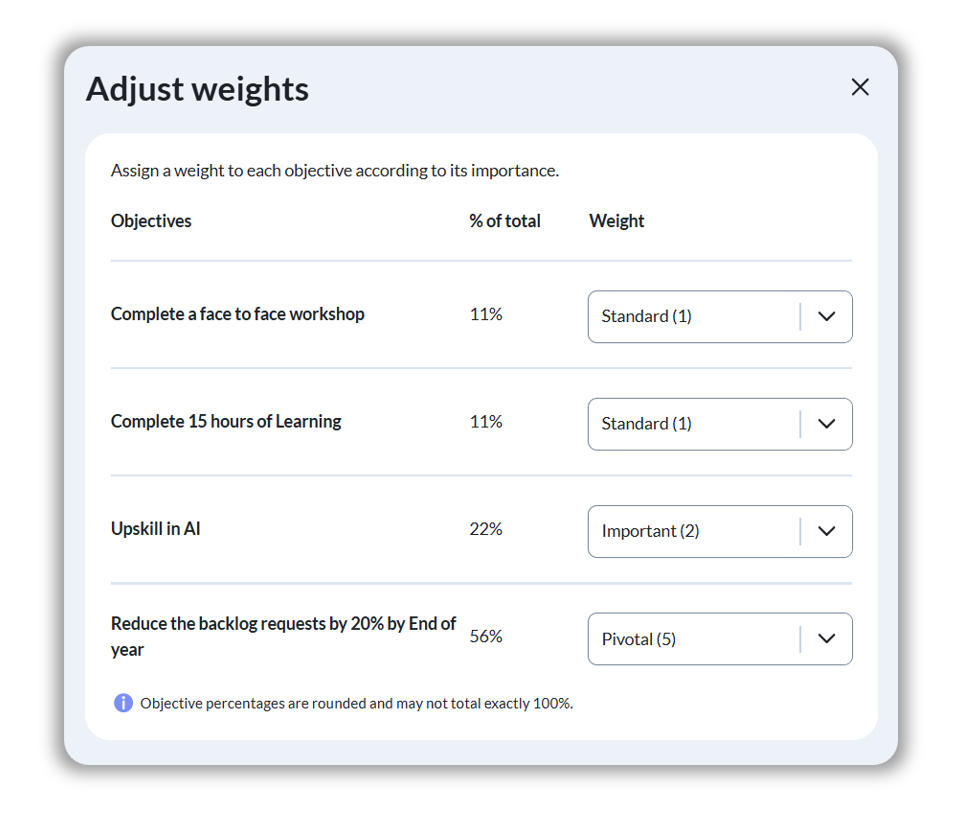The image size is (964, 814).
Task: Click the 'Assign a weight to each objective' instruction text
Action: [335, 171]
